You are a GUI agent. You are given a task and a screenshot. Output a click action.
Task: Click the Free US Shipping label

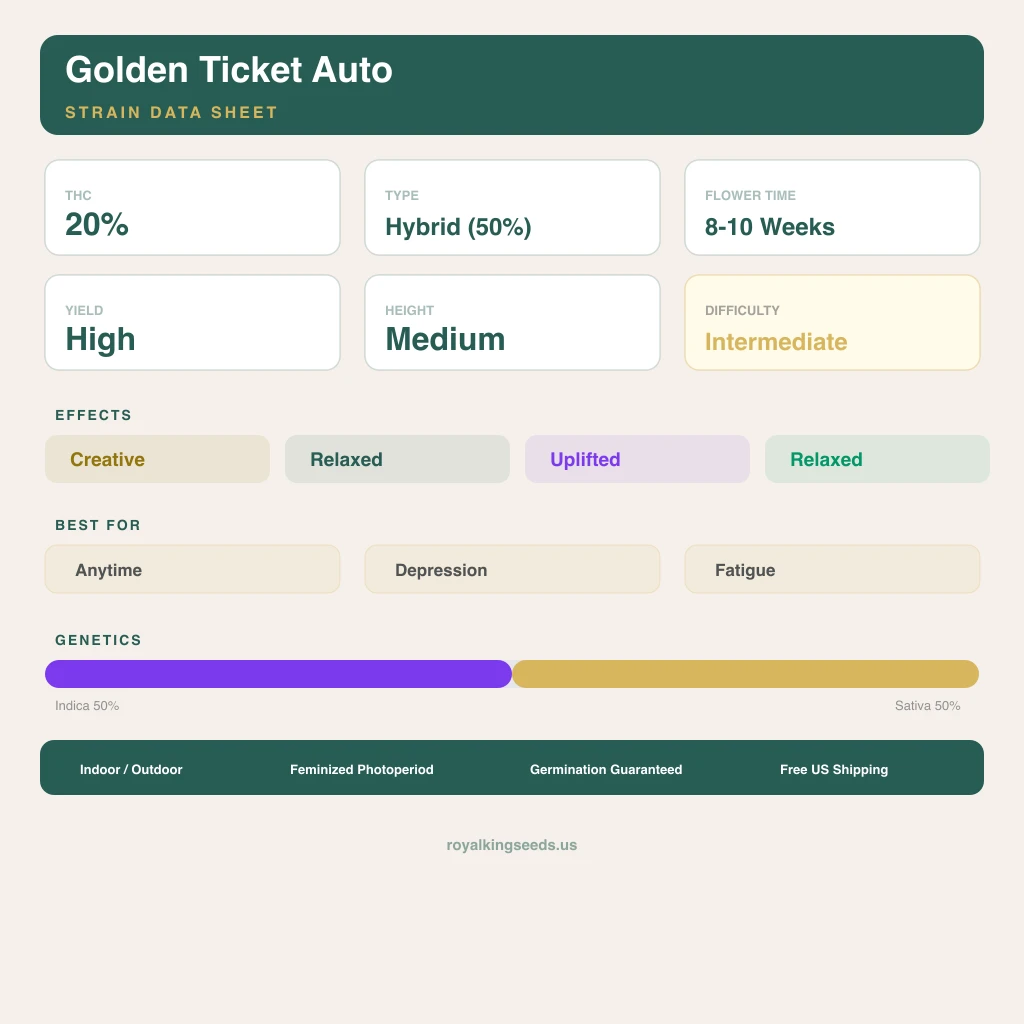[834, 769]
